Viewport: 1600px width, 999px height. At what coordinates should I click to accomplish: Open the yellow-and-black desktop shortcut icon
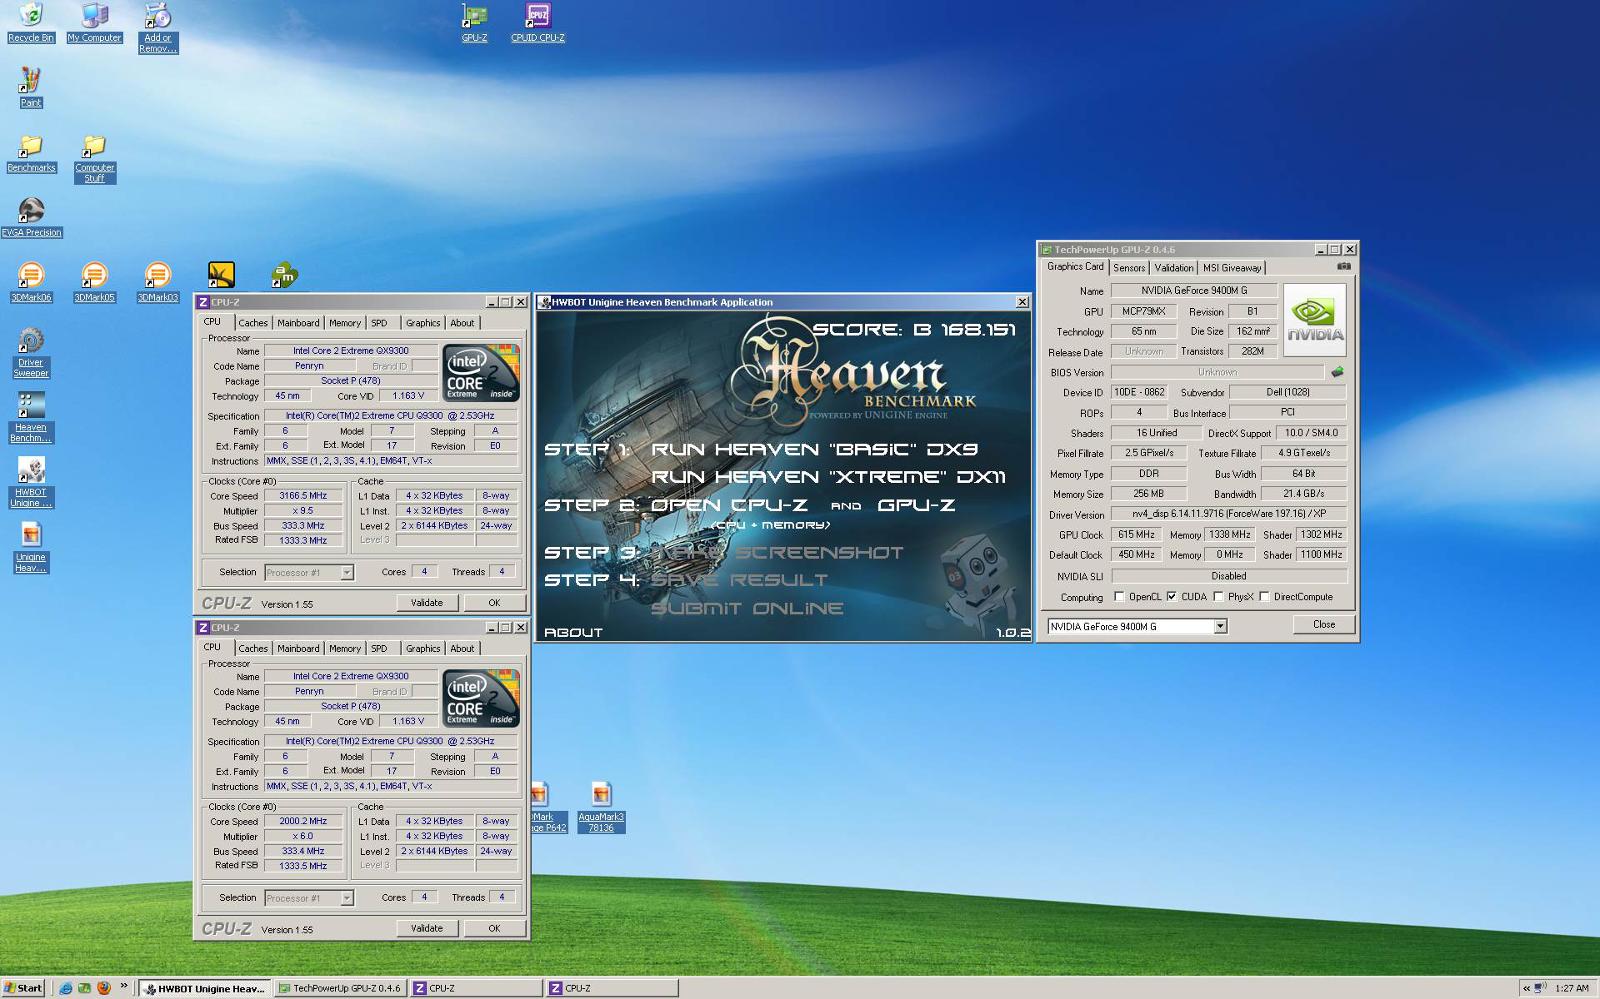click(x=221, y=275)
